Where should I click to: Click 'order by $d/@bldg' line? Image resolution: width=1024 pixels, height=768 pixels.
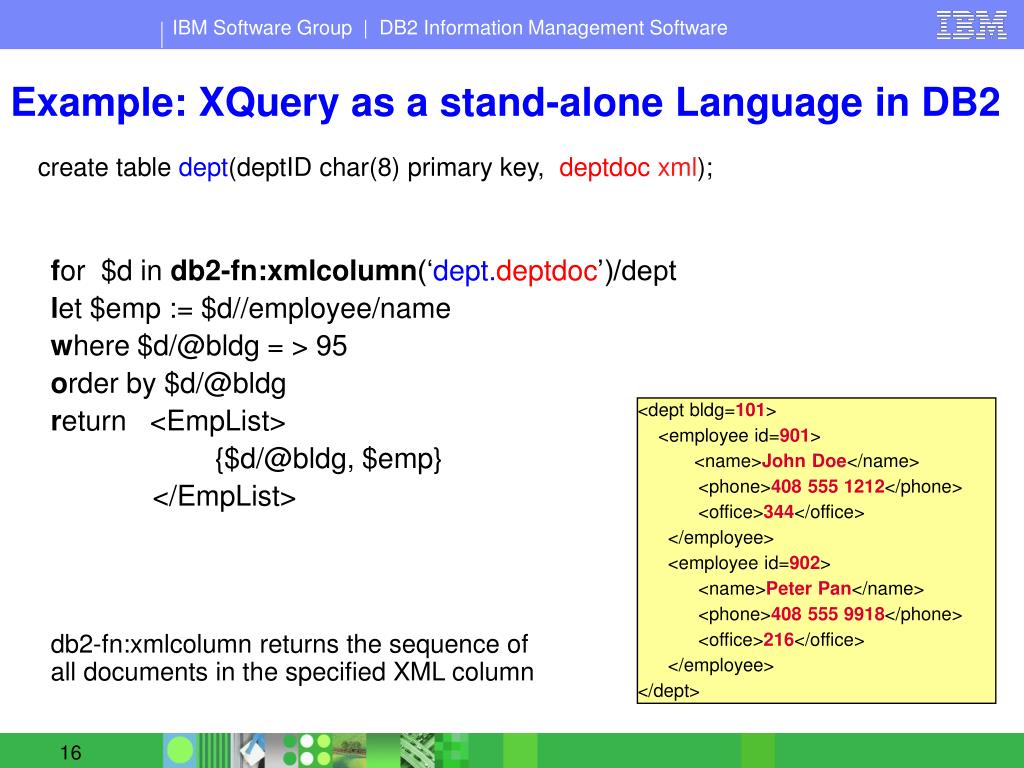coord(168,384)
